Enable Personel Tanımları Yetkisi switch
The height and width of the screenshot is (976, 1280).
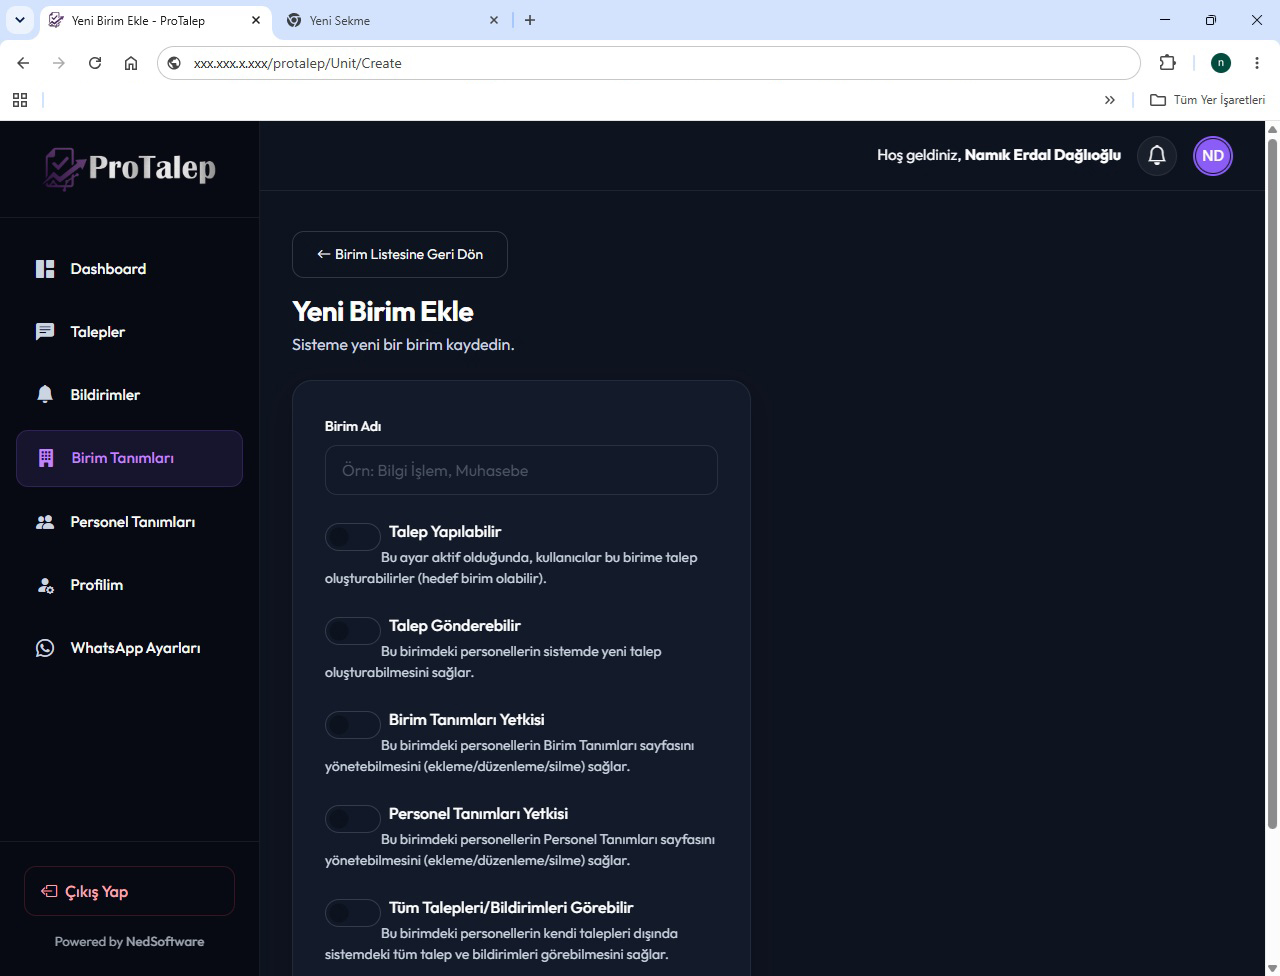tap(353, 819)
